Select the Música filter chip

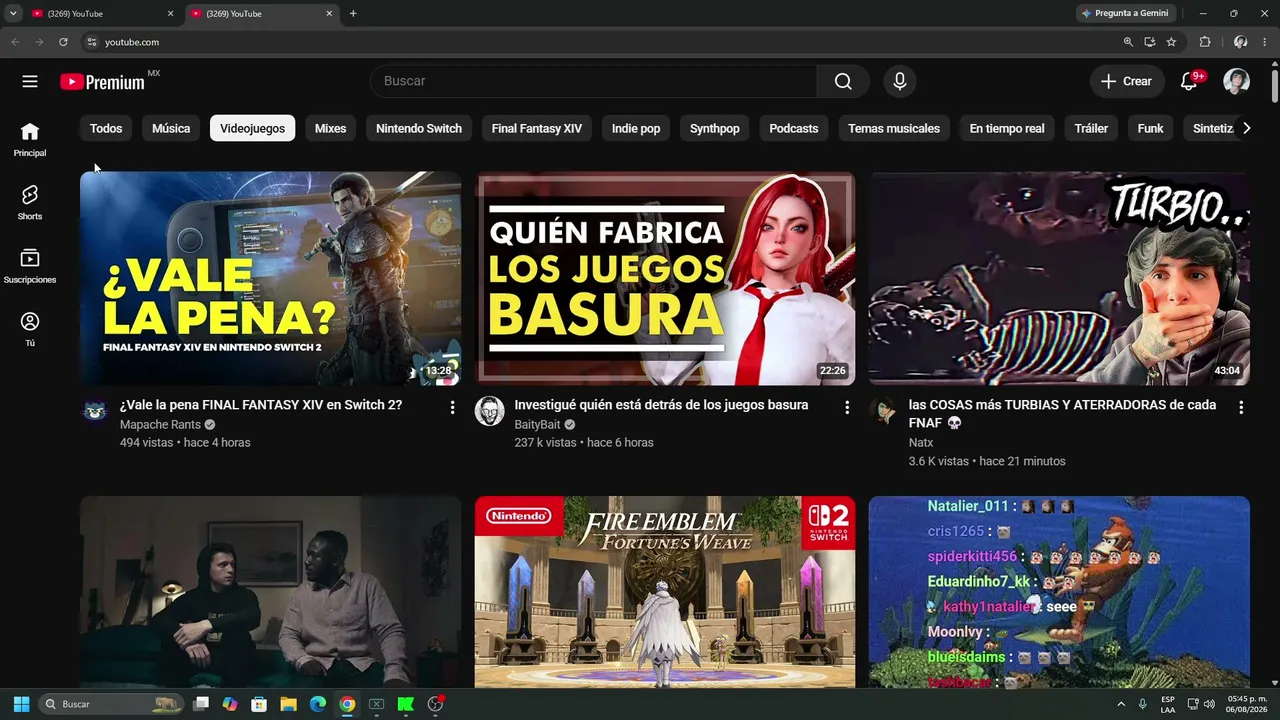click(x=171, y=128)
